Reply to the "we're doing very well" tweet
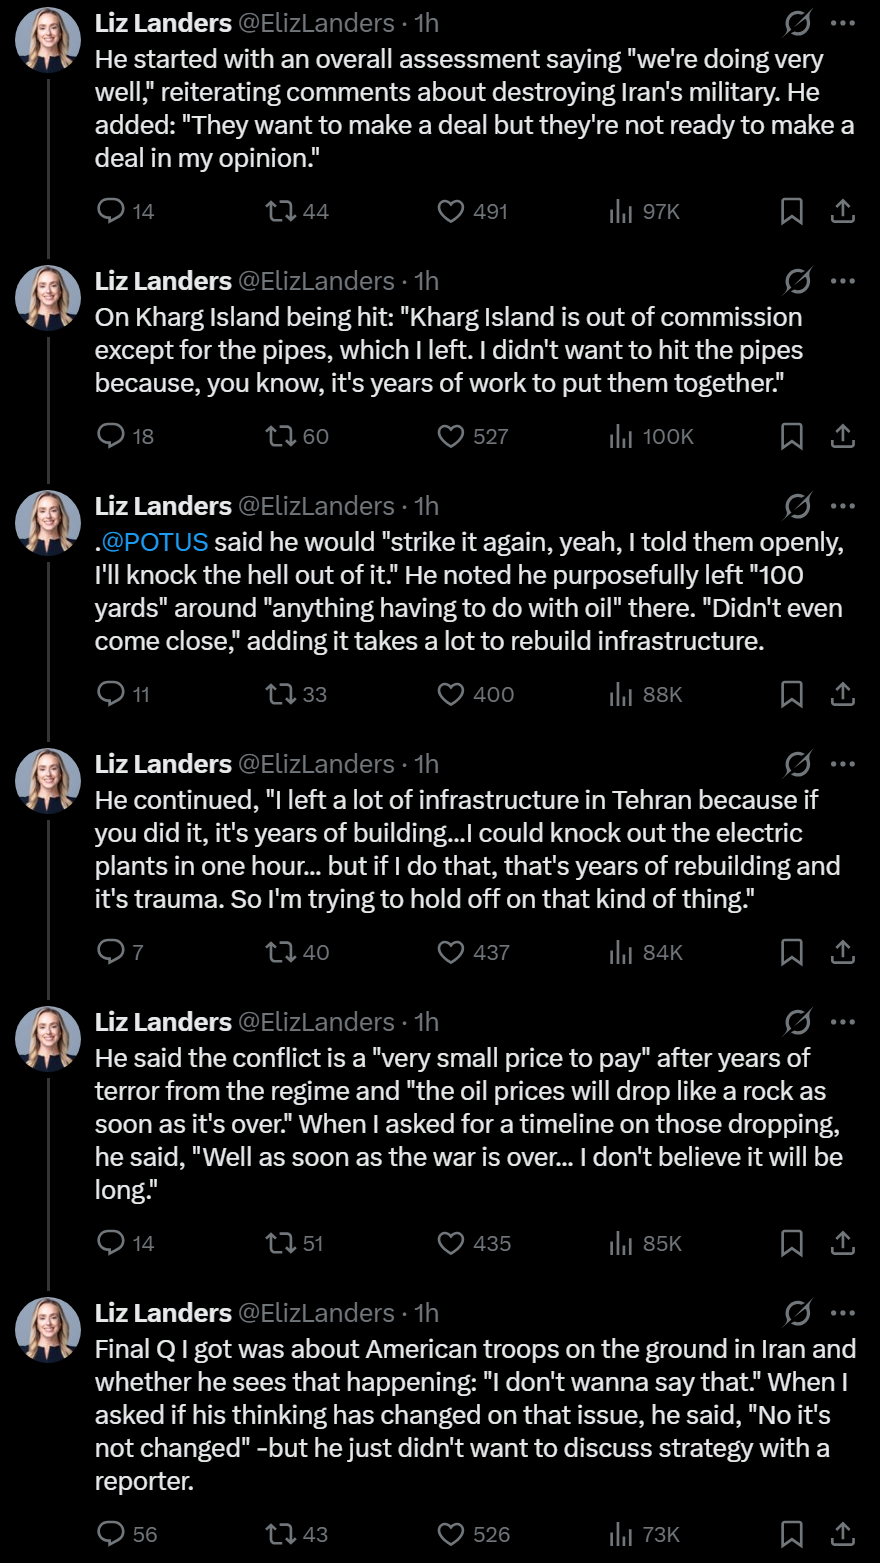The image size is (880, 1563). pyautogui.click(x=111, y=211)
